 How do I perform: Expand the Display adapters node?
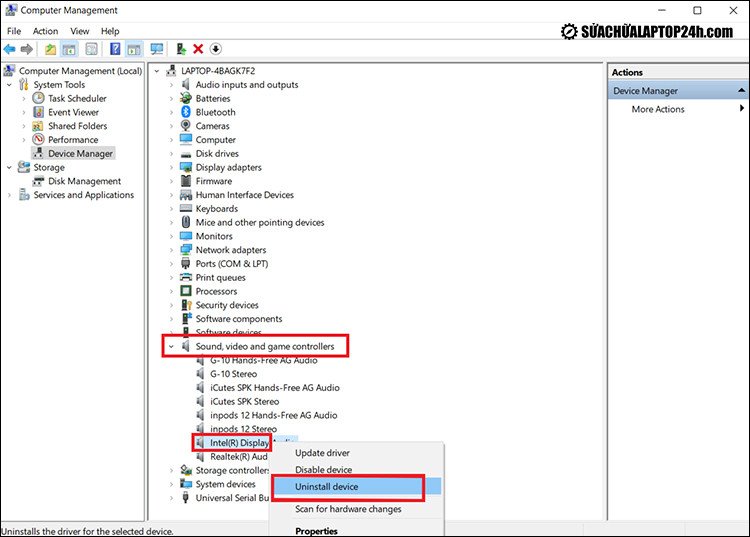pyautogui.click(x=171, y=167)
